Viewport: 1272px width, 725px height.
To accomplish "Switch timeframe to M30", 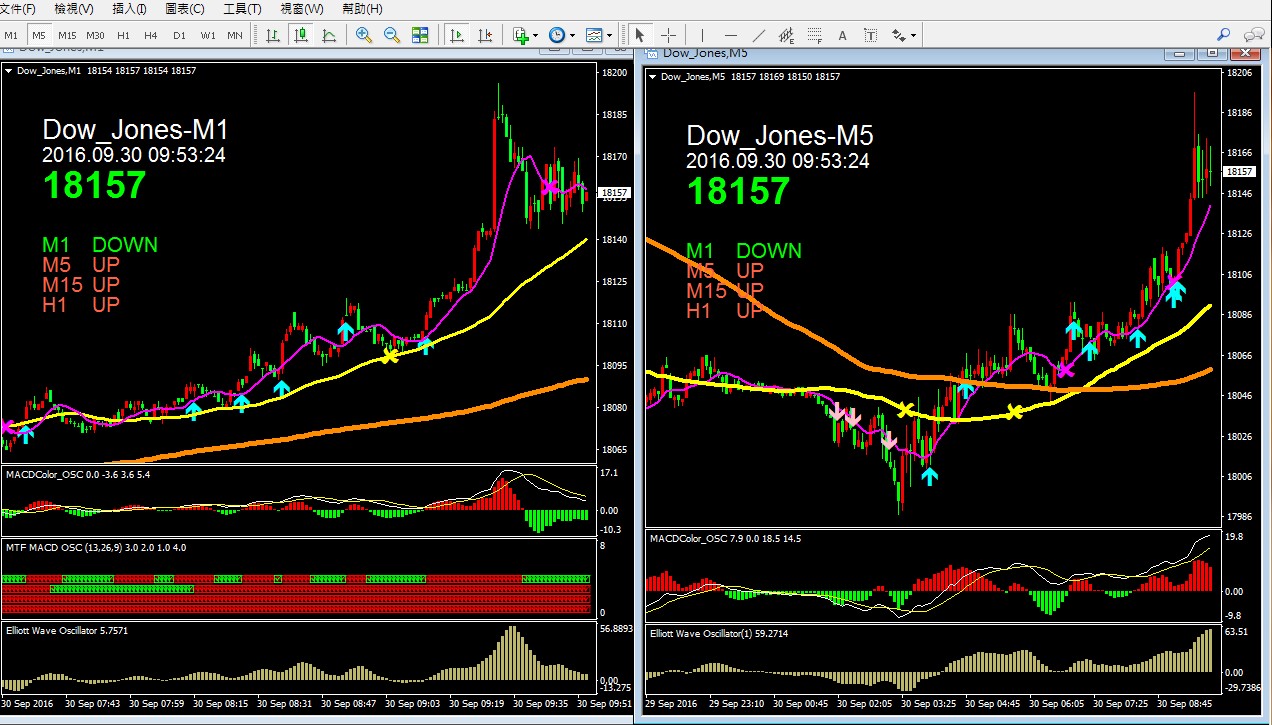I will (95, 35).
